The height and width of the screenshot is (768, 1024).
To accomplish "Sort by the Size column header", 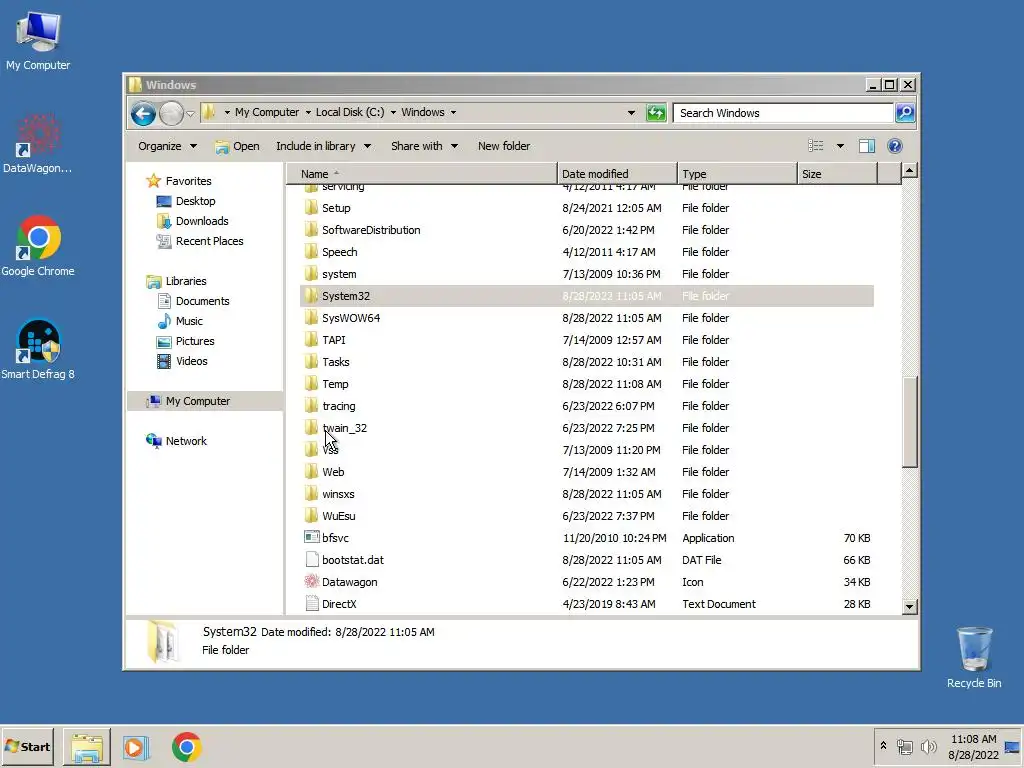I will [x=837, y=174].
